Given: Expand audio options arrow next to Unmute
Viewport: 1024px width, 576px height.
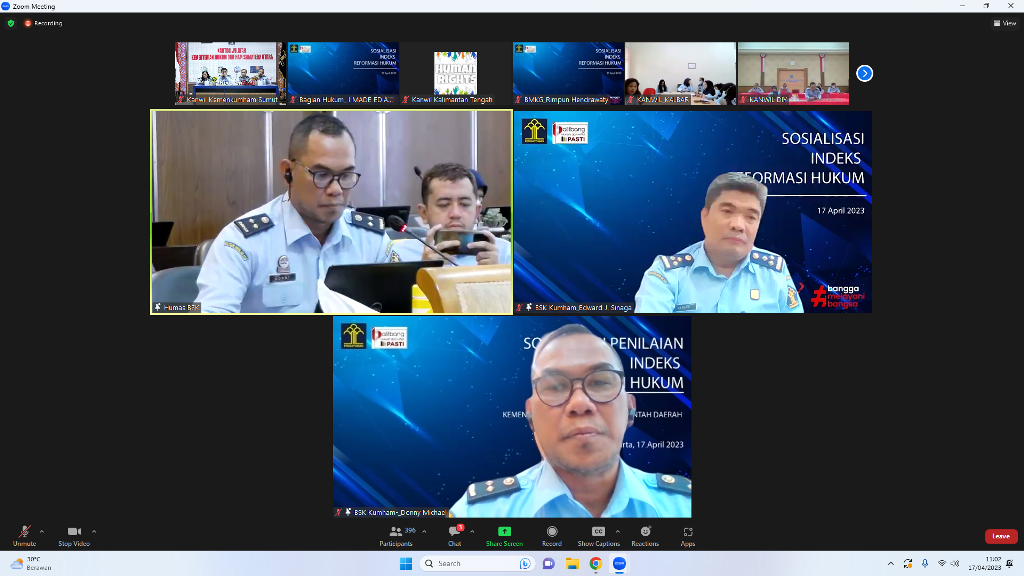Looking at the screenshot, I should [x=42, y=531].
